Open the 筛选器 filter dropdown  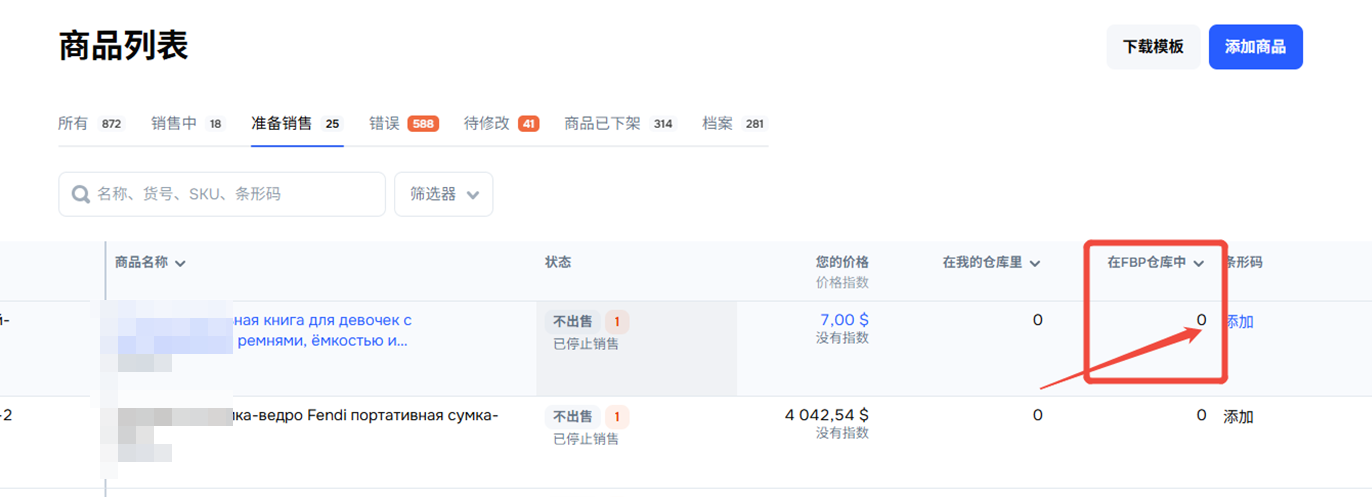(443, 194)
